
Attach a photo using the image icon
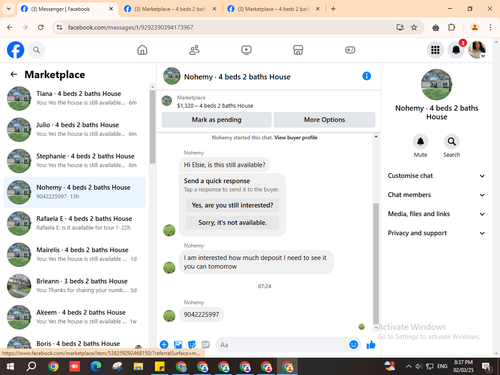(x=178, y=344)
